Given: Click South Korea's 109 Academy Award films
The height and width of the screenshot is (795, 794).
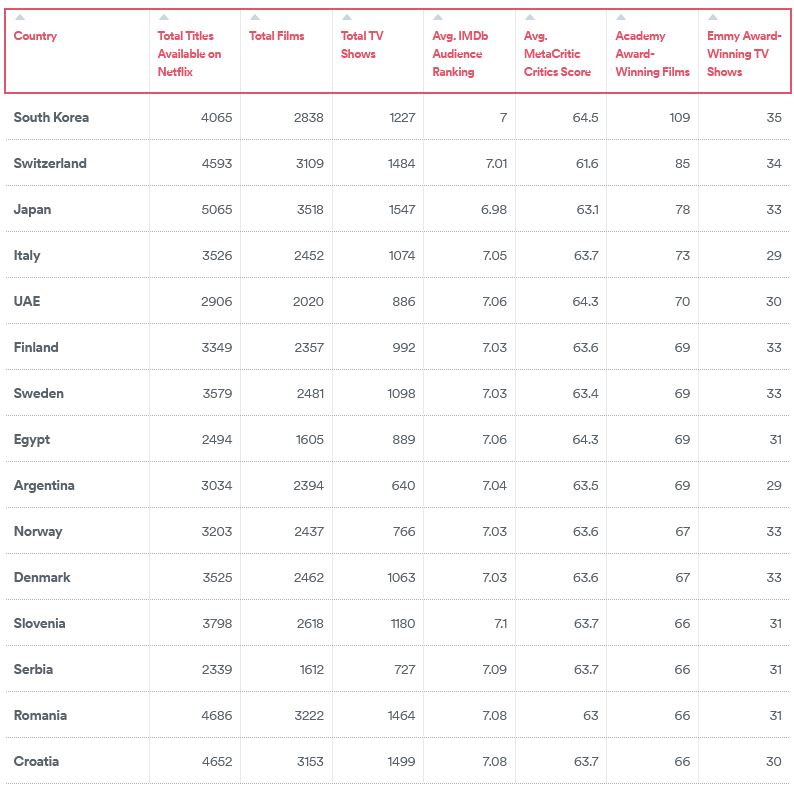Looking at the screenshot, I should pyautogui.click(x=679, y=118).
